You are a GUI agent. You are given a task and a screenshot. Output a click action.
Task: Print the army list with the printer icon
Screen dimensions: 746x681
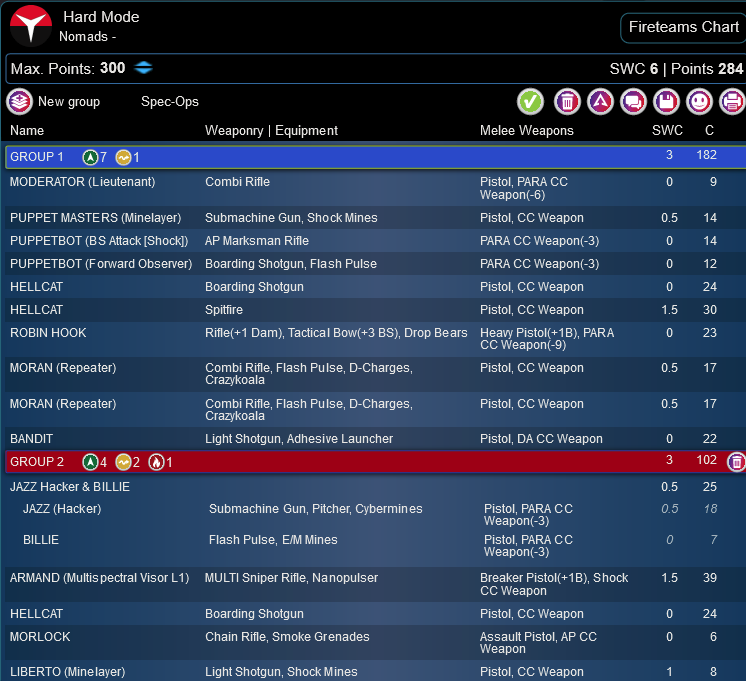coord(732,101)
